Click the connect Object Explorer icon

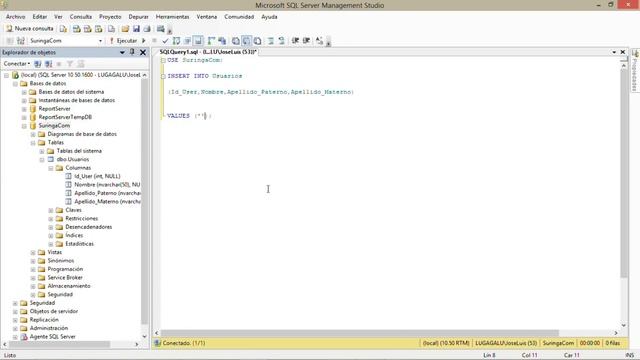coord(38,64)
